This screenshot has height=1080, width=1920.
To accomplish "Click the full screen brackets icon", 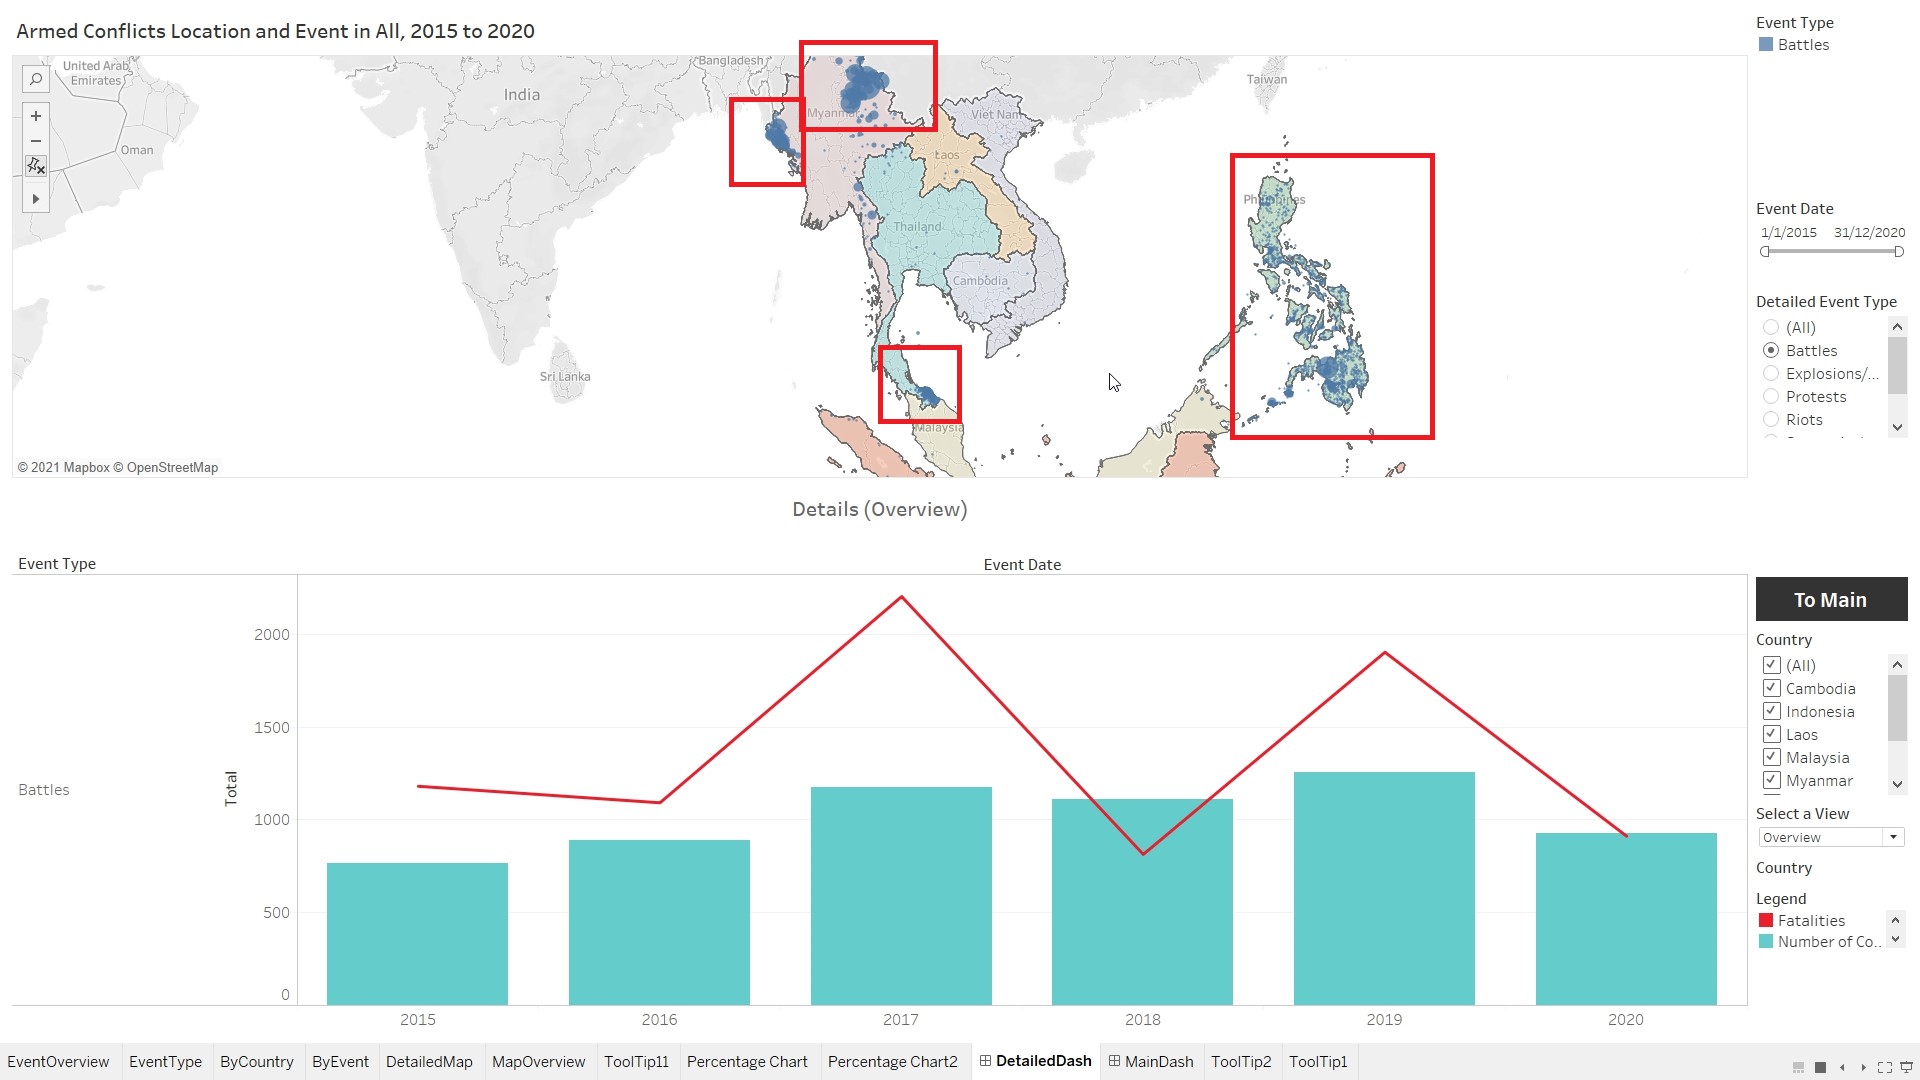I will (1884, 1067).
